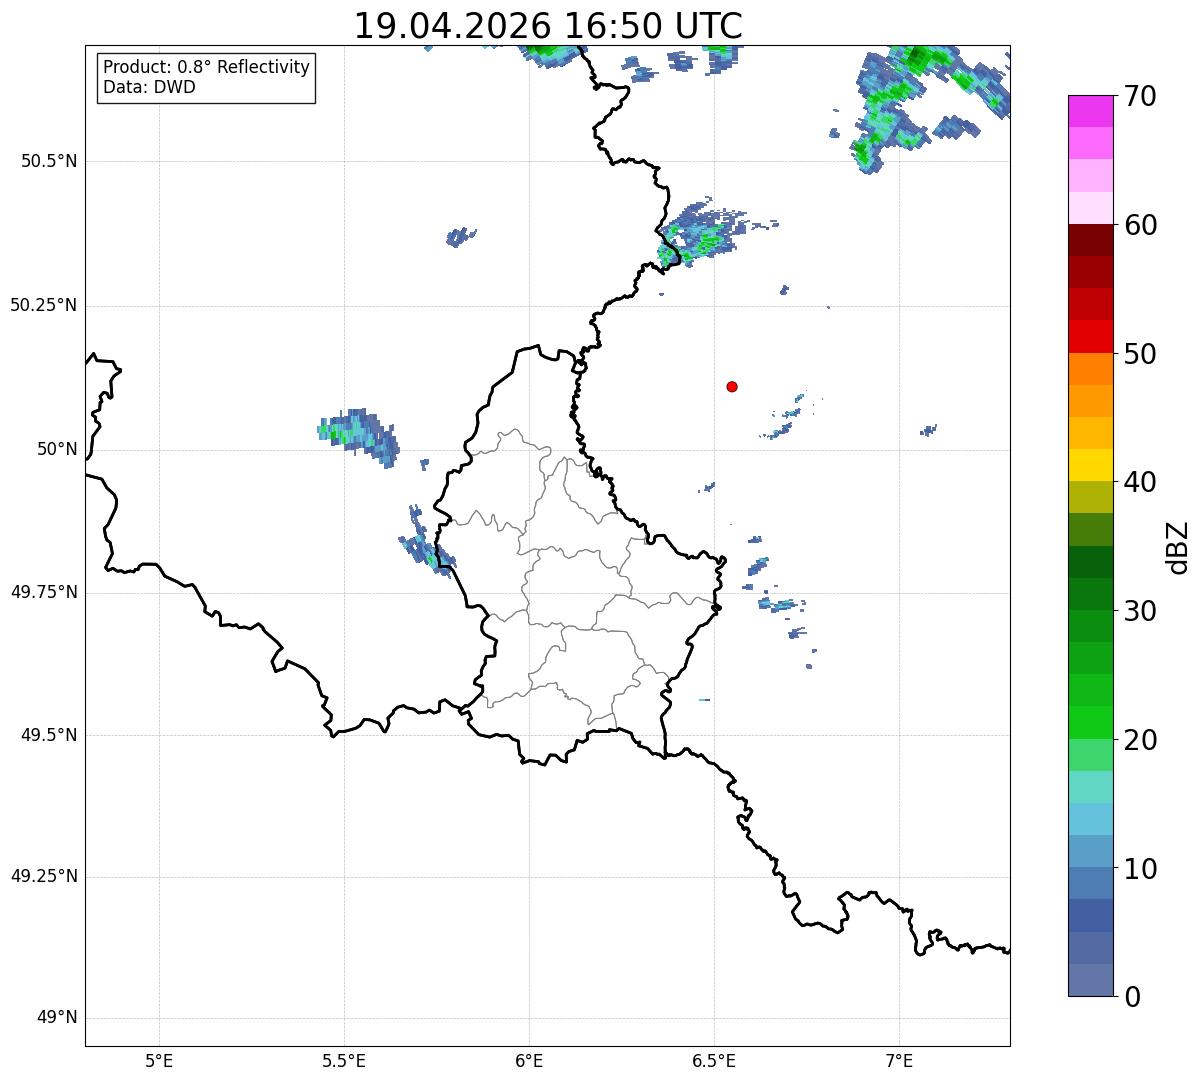The width and height of the screenshot is (1202, 1081).
Task: Select the Product 0.8° Reflectivity info box
Action: (207, 77)
